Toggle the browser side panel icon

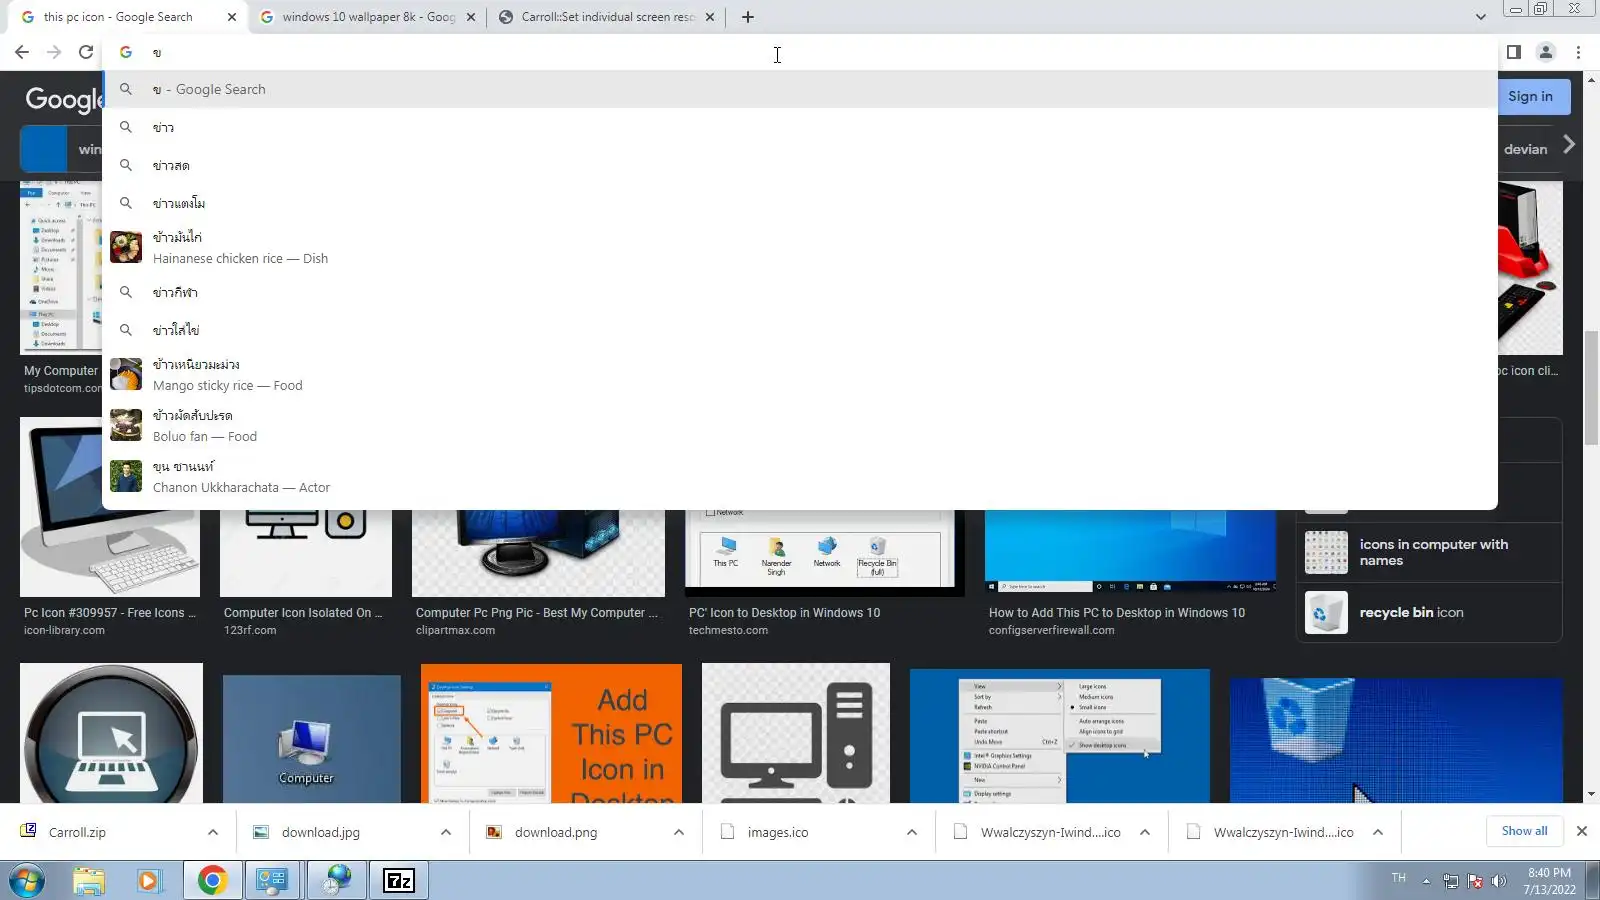(x=1514, y=52)
